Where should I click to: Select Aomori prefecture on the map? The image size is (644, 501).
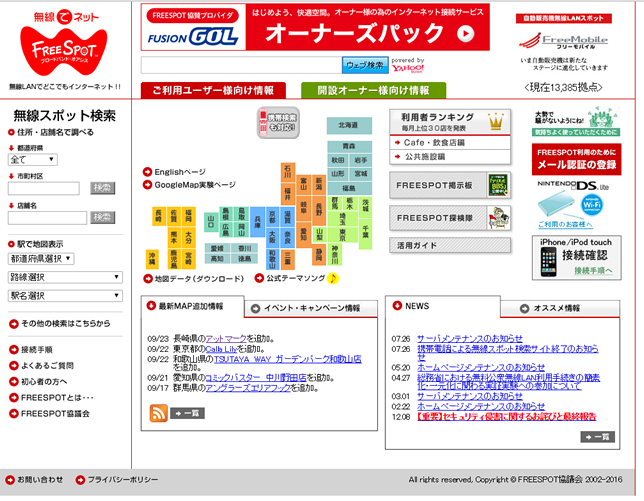[x=349, y=147]
